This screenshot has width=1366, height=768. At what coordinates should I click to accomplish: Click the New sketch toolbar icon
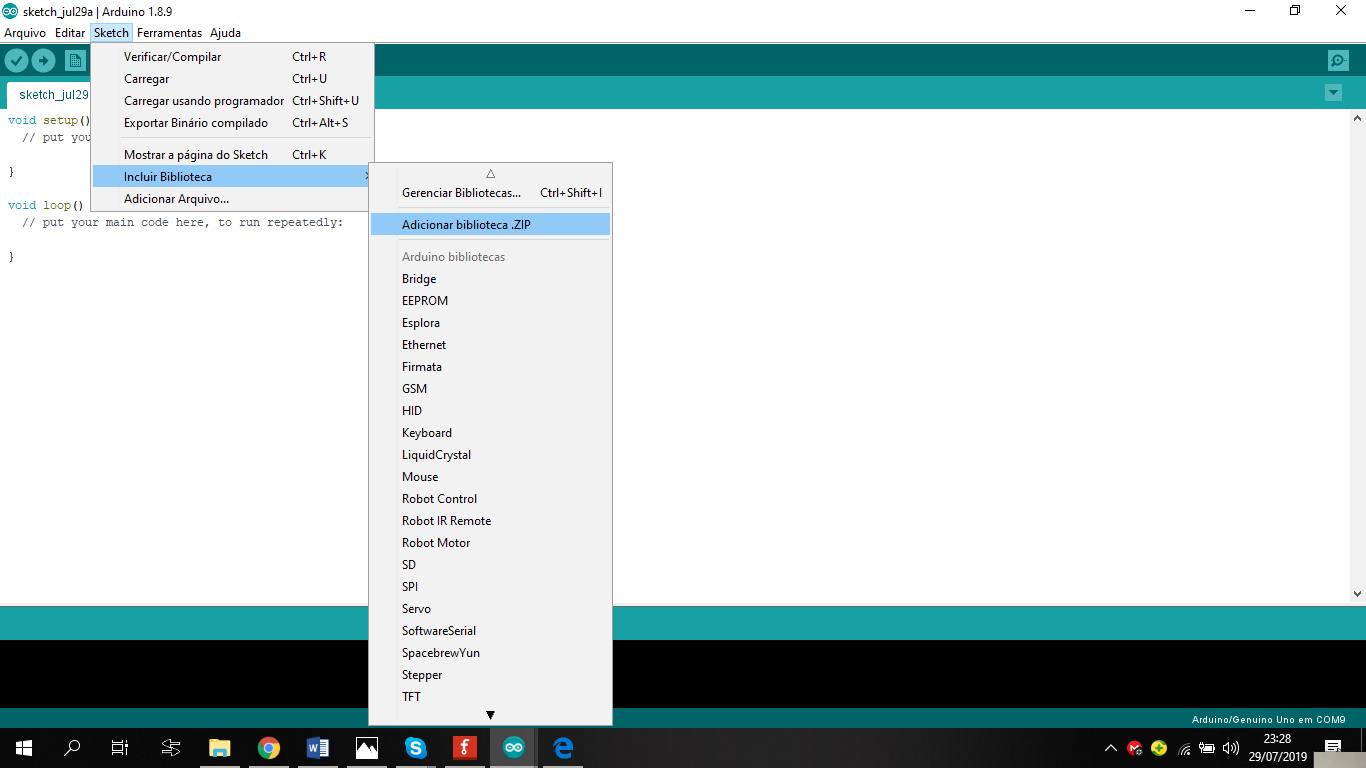[x=75, y=61]
